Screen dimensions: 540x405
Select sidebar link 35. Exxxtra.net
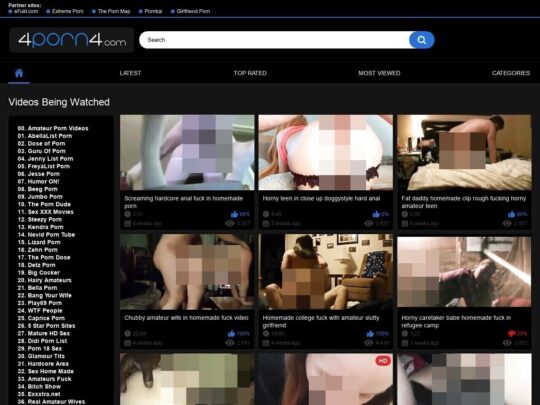tap(39, 394)
